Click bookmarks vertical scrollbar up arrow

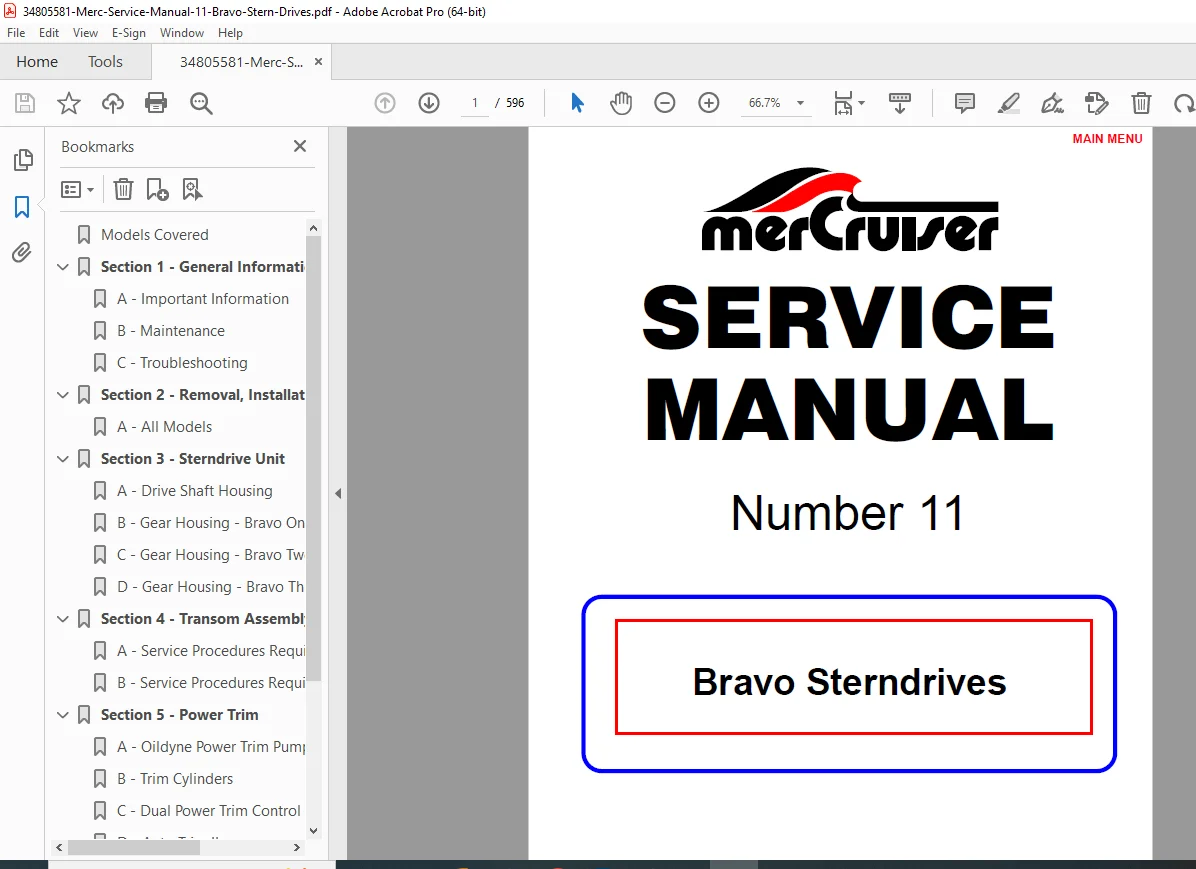coord(313,228)
